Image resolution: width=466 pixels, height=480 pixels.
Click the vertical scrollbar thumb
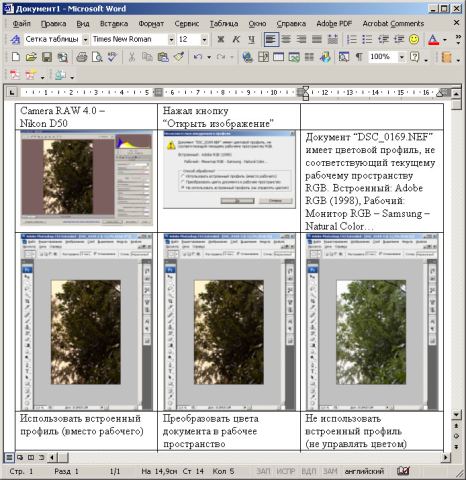pyautogui.click(x=456, y=104)
